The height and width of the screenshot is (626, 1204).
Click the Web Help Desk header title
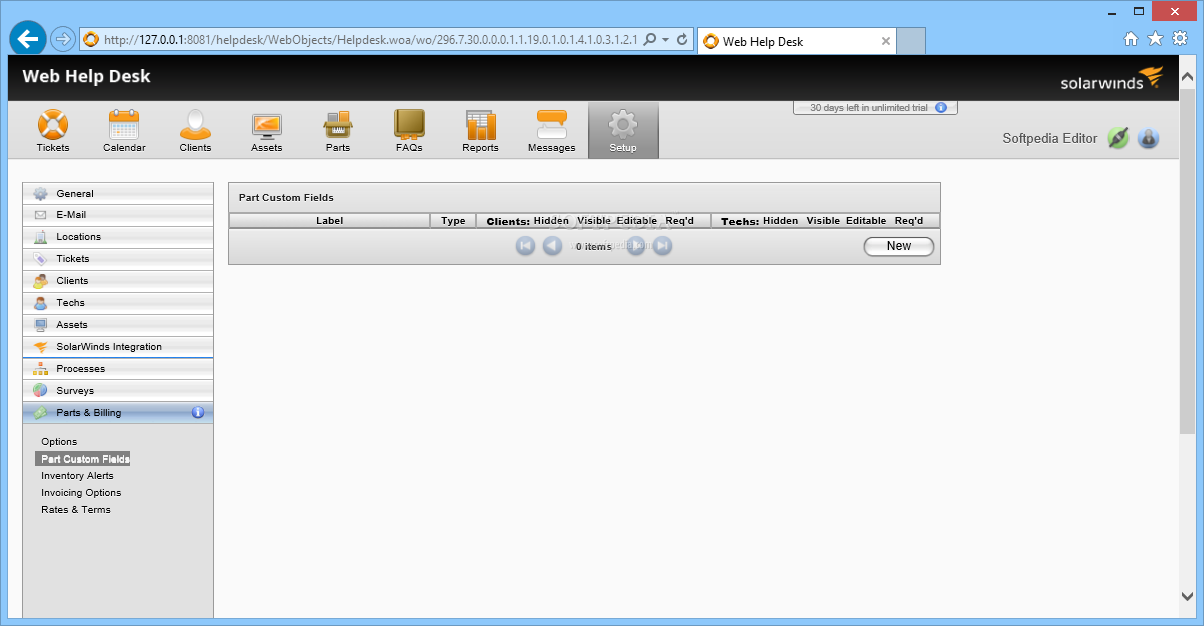coord(86,76)
